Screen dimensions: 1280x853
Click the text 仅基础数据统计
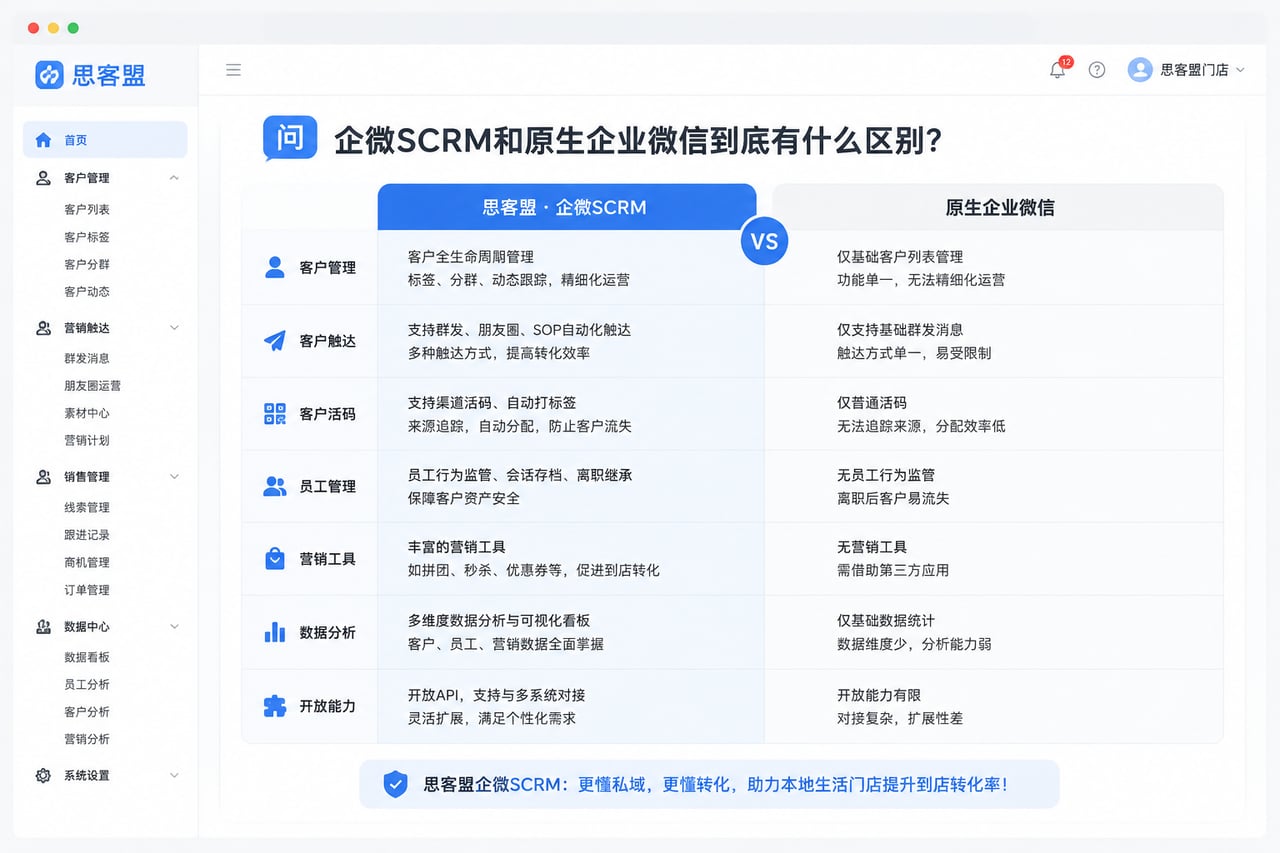click(886, 621)
